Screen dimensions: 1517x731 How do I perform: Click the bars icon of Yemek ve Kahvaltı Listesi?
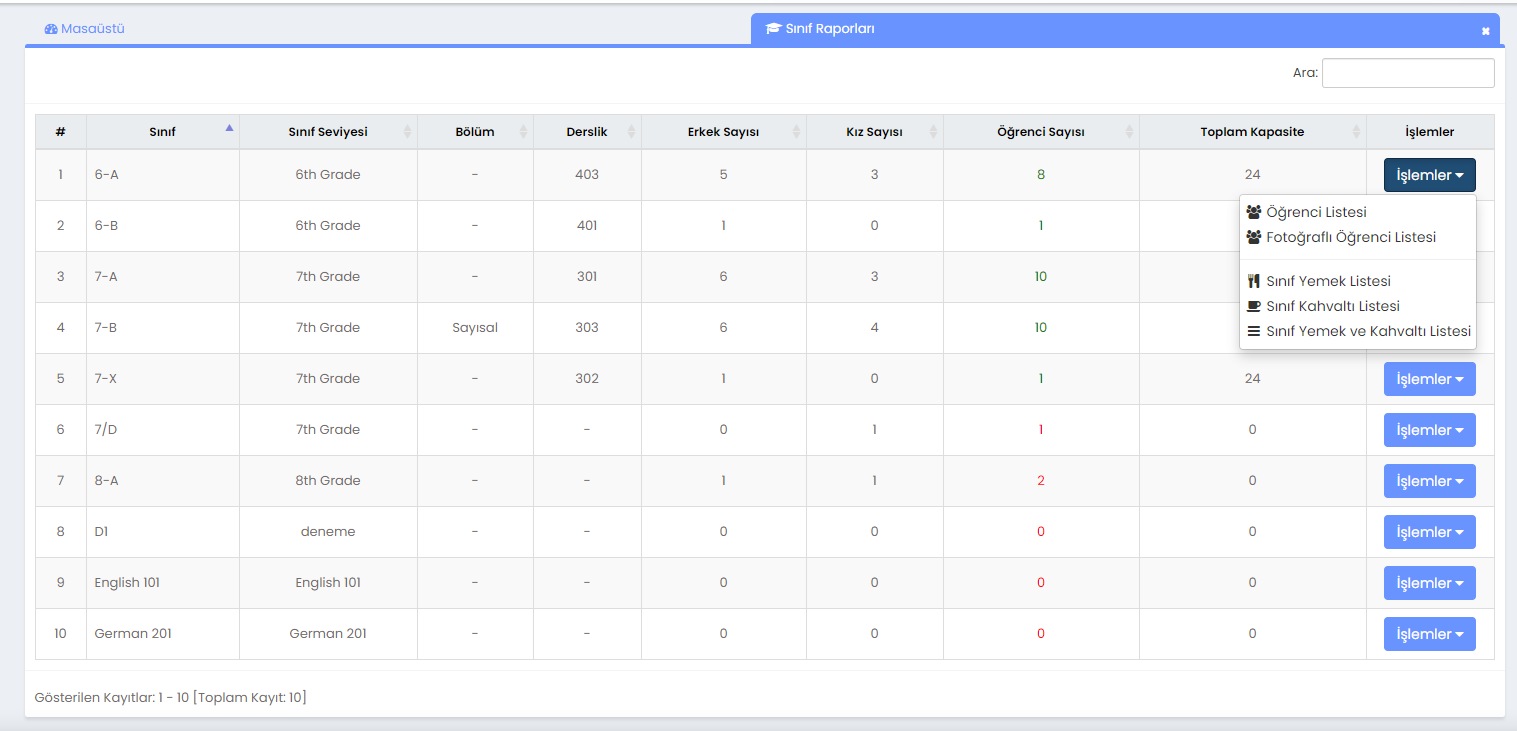tap(1253, 331)
